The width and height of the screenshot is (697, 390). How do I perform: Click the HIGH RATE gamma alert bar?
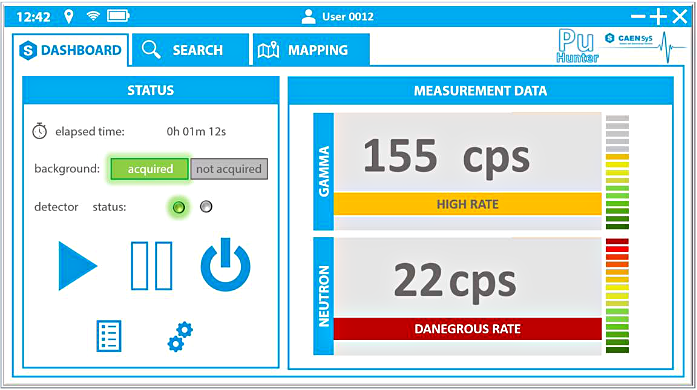tap(468, 204)
